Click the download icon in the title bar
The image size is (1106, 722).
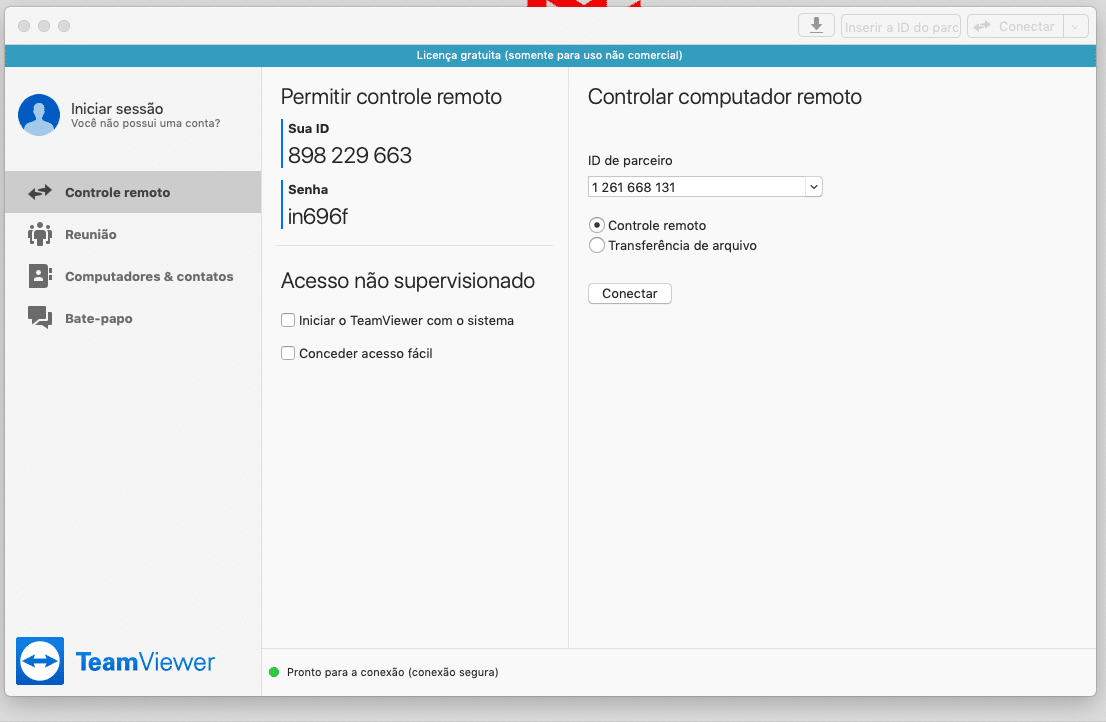[x=816, y=25]
